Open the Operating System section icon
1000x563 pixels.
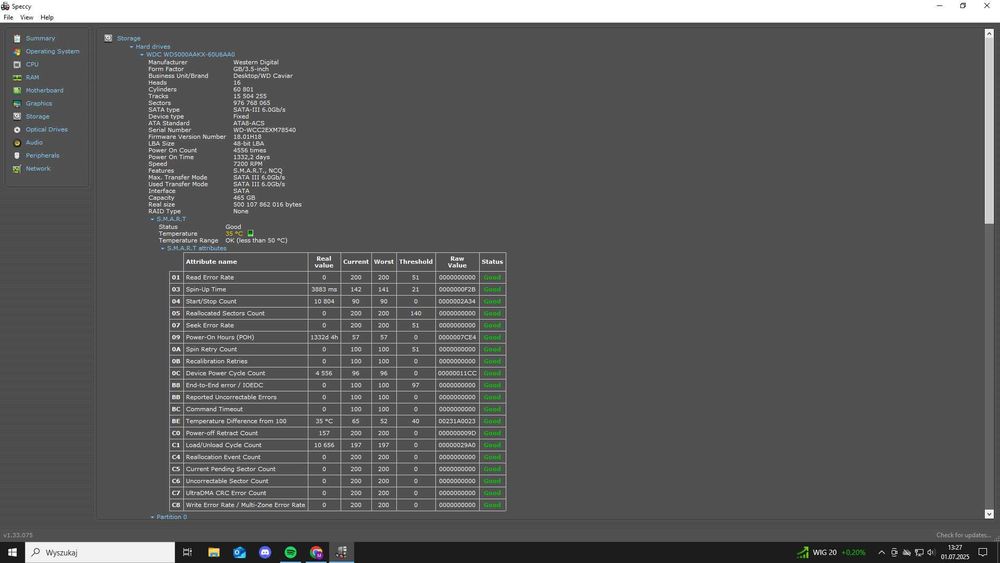pyautogui.click(x=17, y=52)
